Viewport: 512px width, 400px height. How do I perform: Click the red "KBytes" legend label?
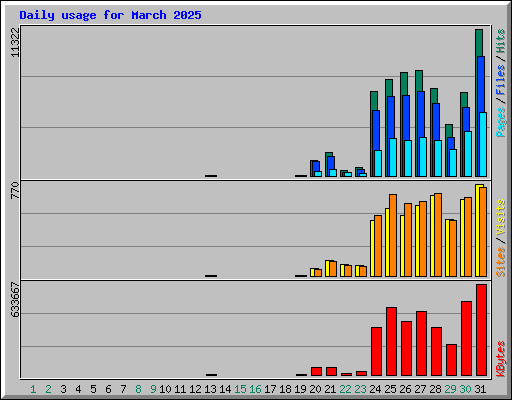pyautogui.click(x=501, y=359)
